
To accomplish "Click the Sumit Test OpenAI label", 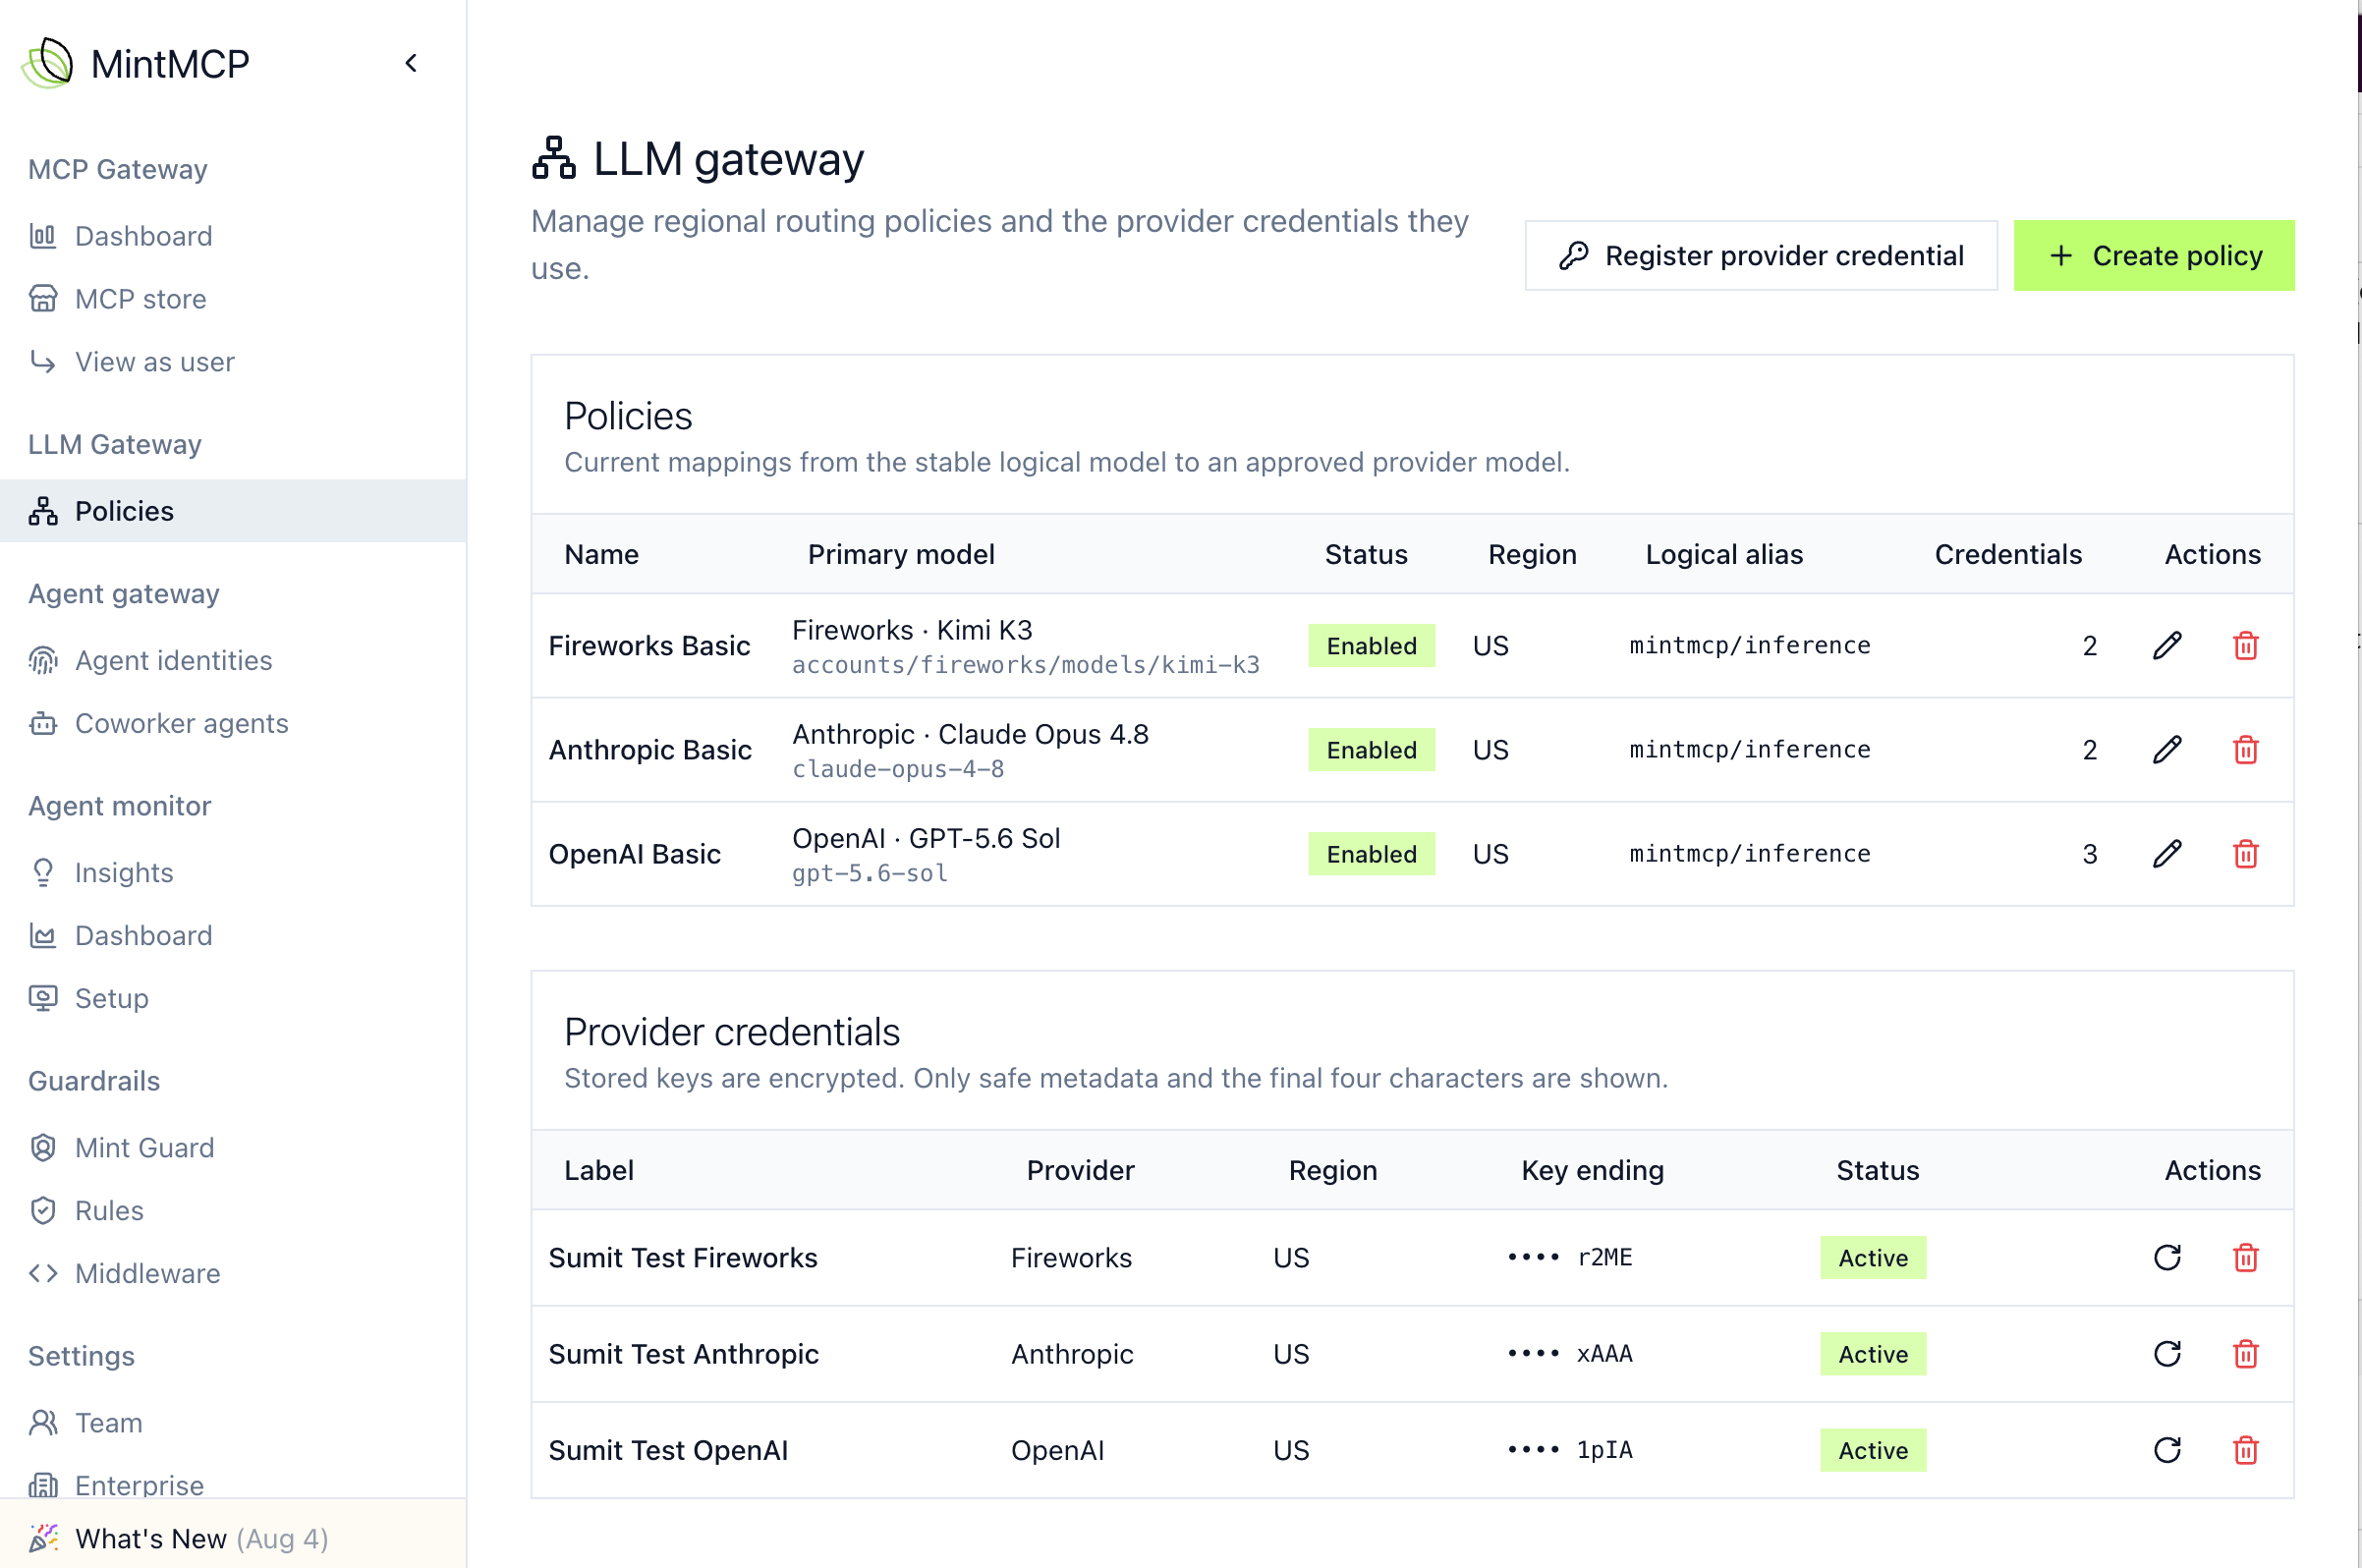I will tap(668, 1450).
